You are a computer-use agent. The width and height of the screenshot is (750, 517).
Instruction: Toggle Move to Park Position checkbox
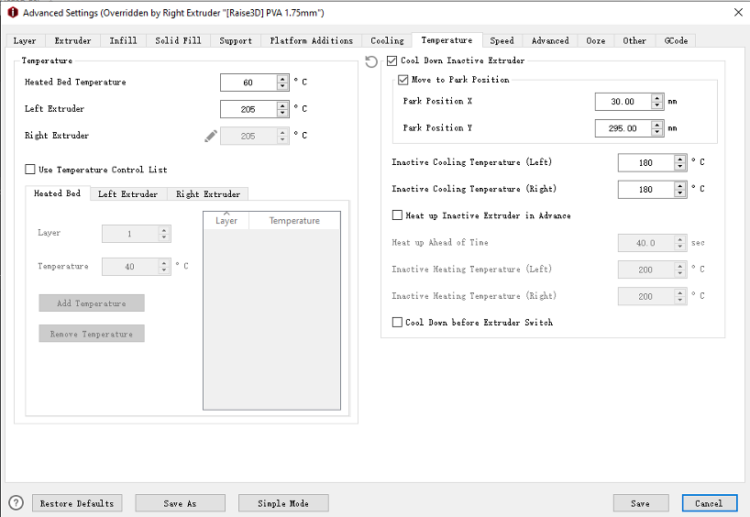403,80
